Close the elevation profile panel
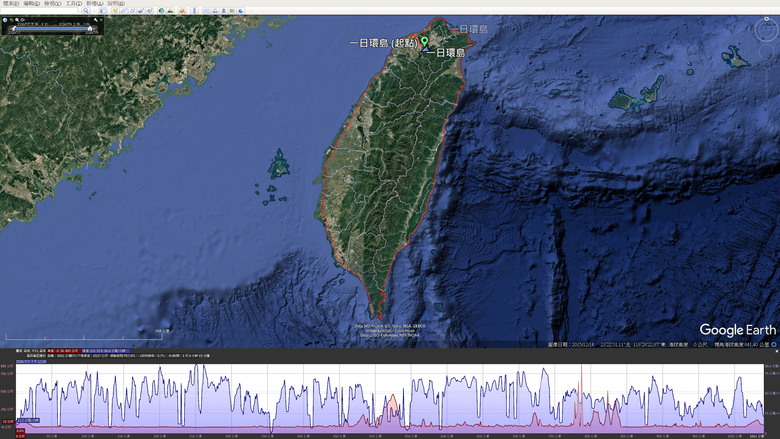Screen dimensions: 780x439 [x=777, y=351]
